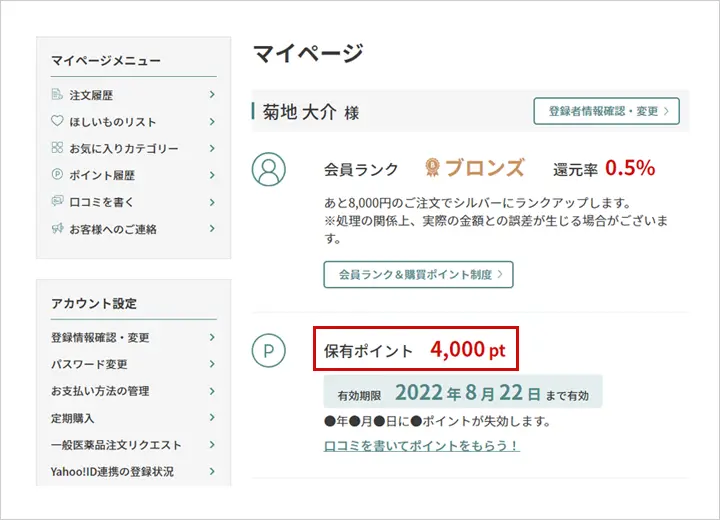Click the 会員ランク＆購買ポイント制度 button
720x520 pixels.
tap(418, 274)
